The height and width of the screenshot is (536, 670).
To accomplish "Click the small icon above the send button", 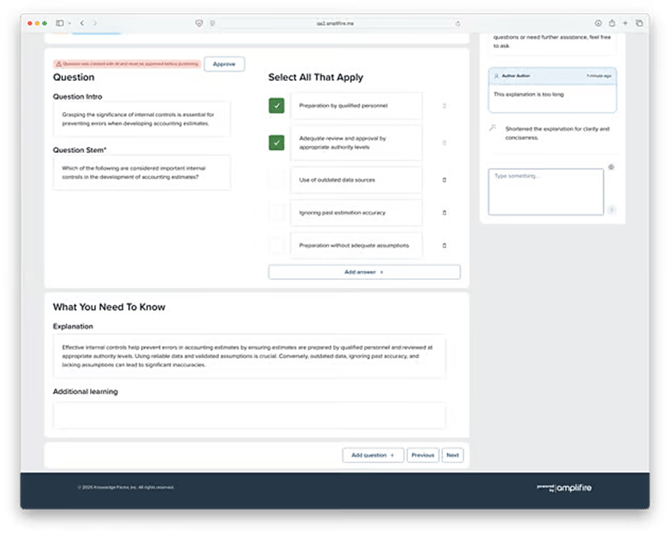I will [611, 167].
